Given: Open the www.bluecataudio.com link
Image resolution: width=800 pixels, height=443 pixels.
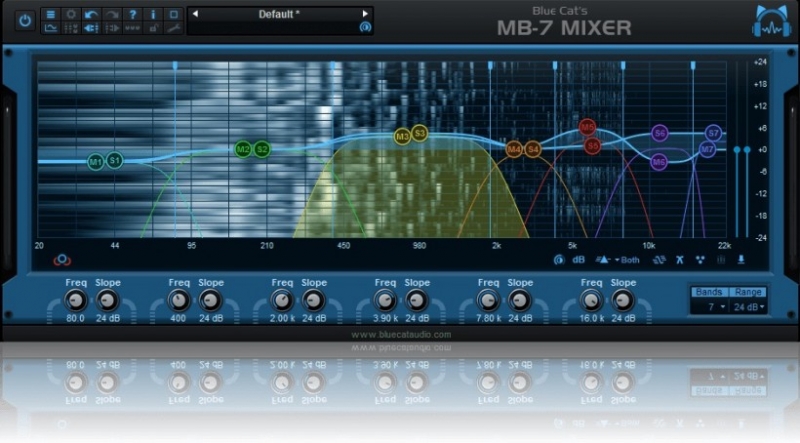Looking at the screenshot, I should tap(401, 335).
